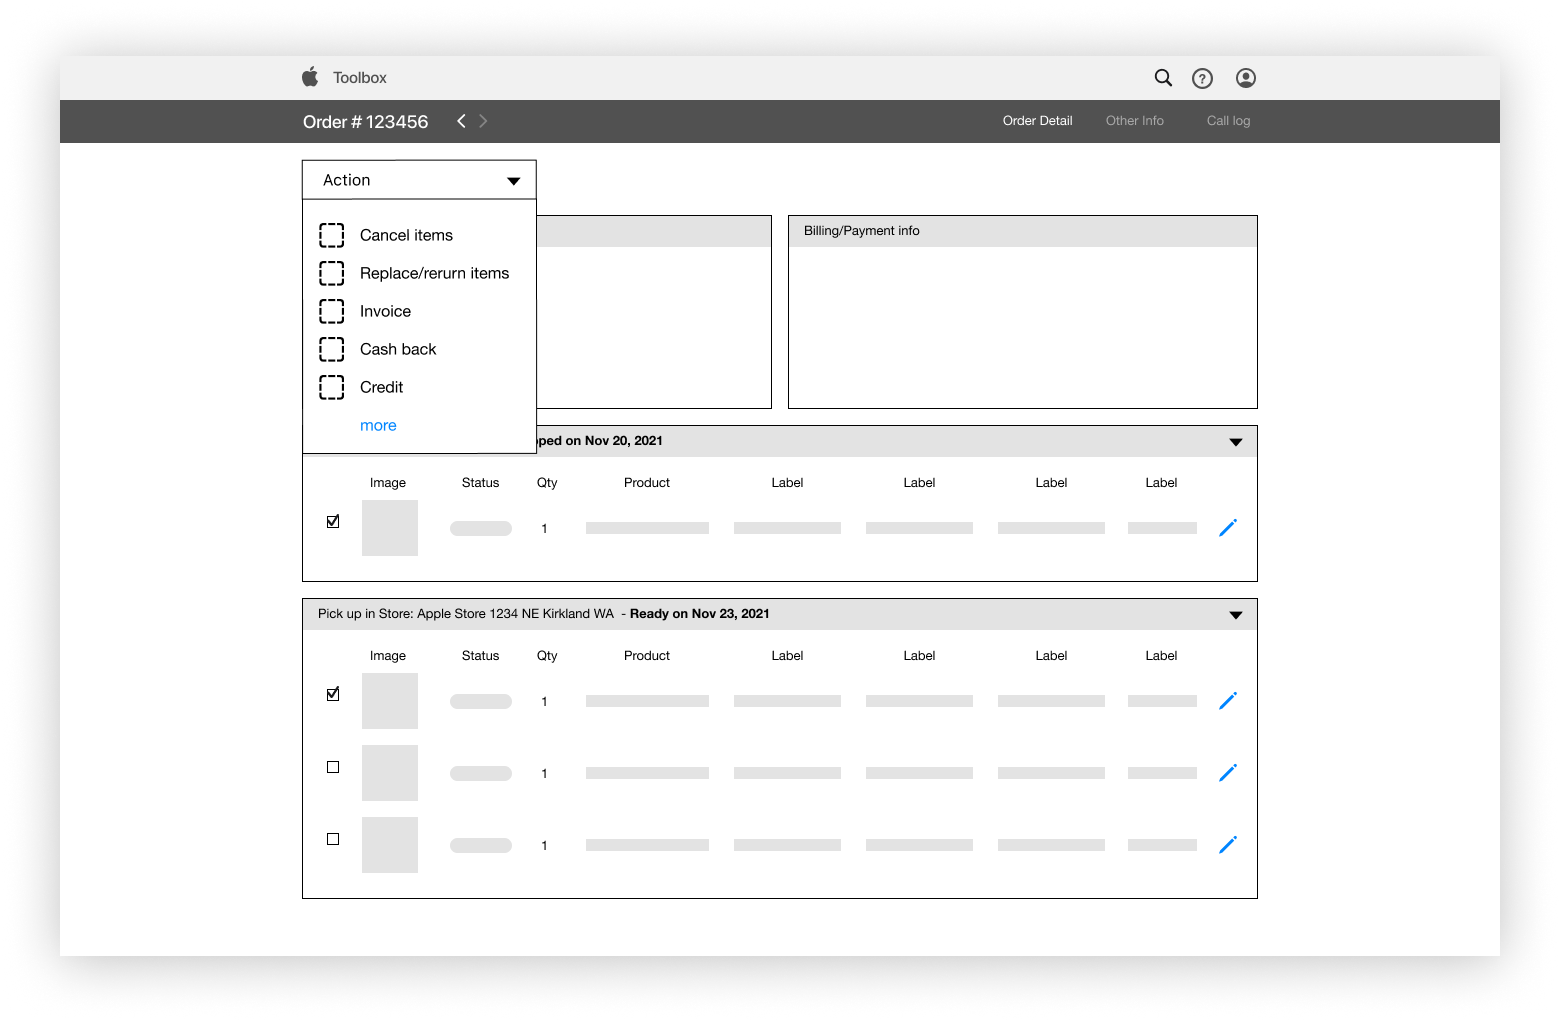Viewport: 1560px width, 1020px height.
Task: Click the Nov 20 item status pill
Action: (481, 528)
